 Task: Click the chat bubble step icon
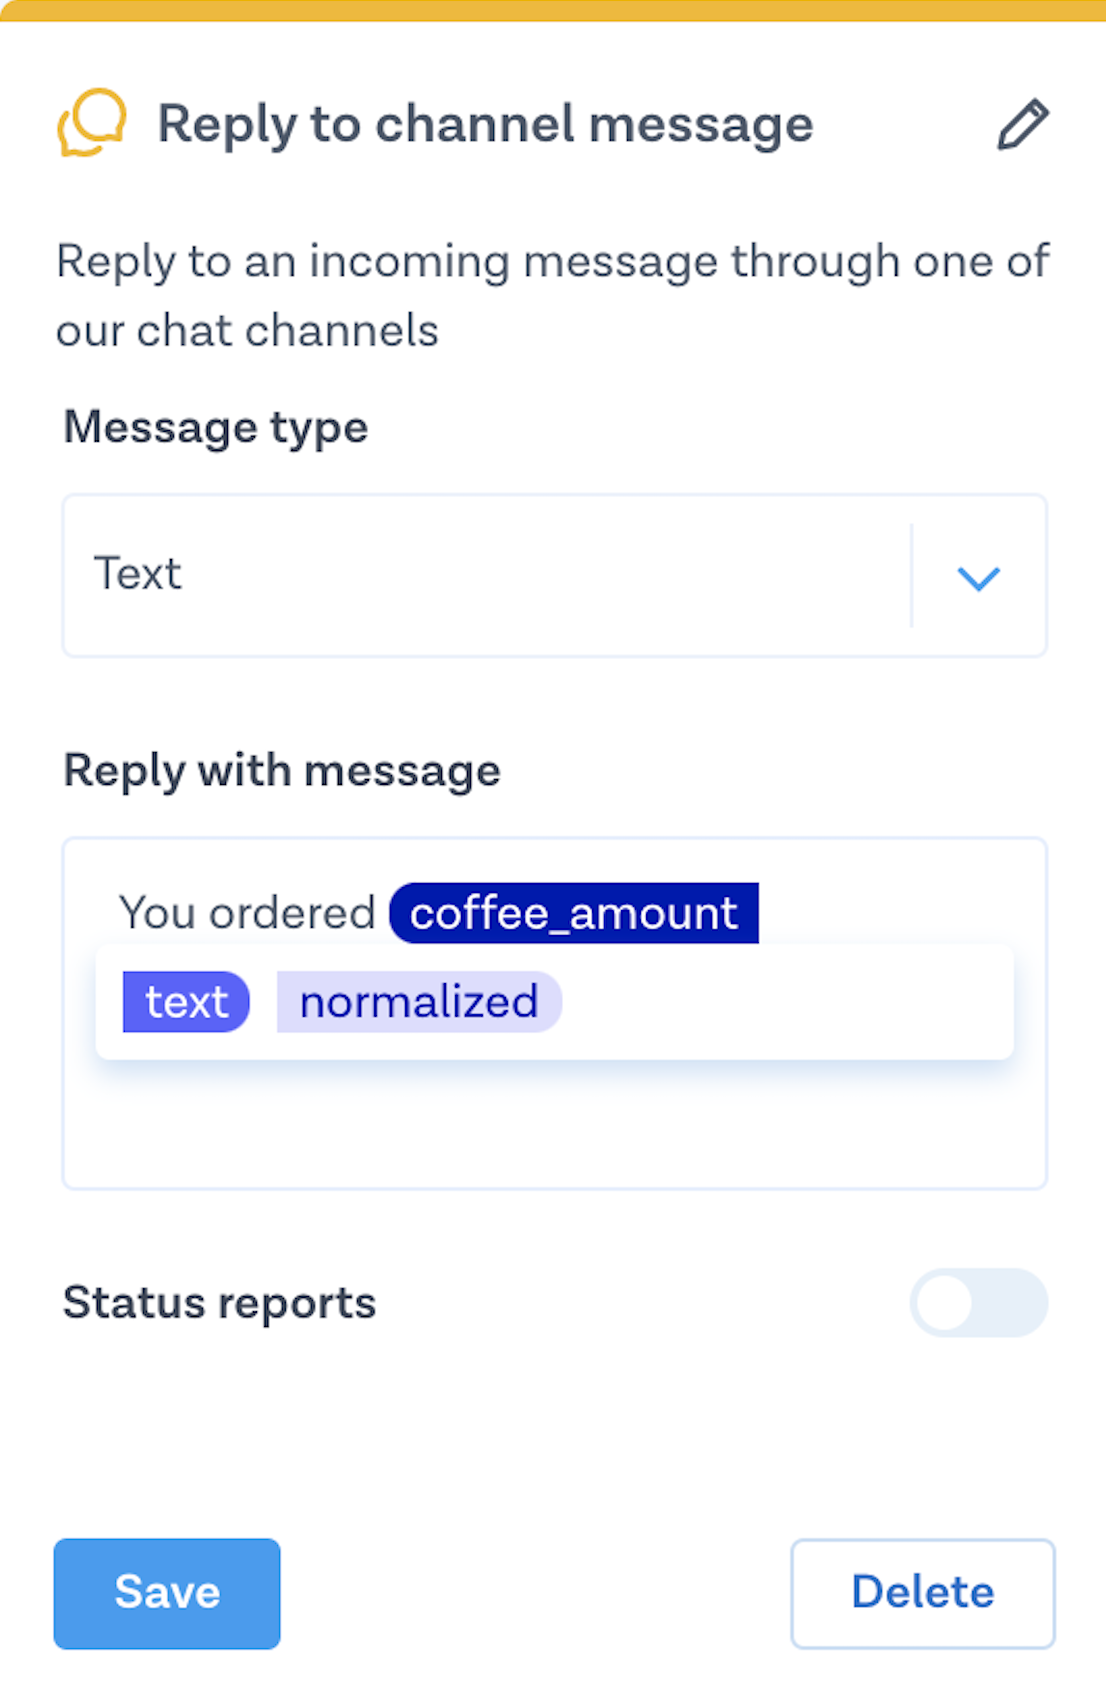[x=92, y=123]
